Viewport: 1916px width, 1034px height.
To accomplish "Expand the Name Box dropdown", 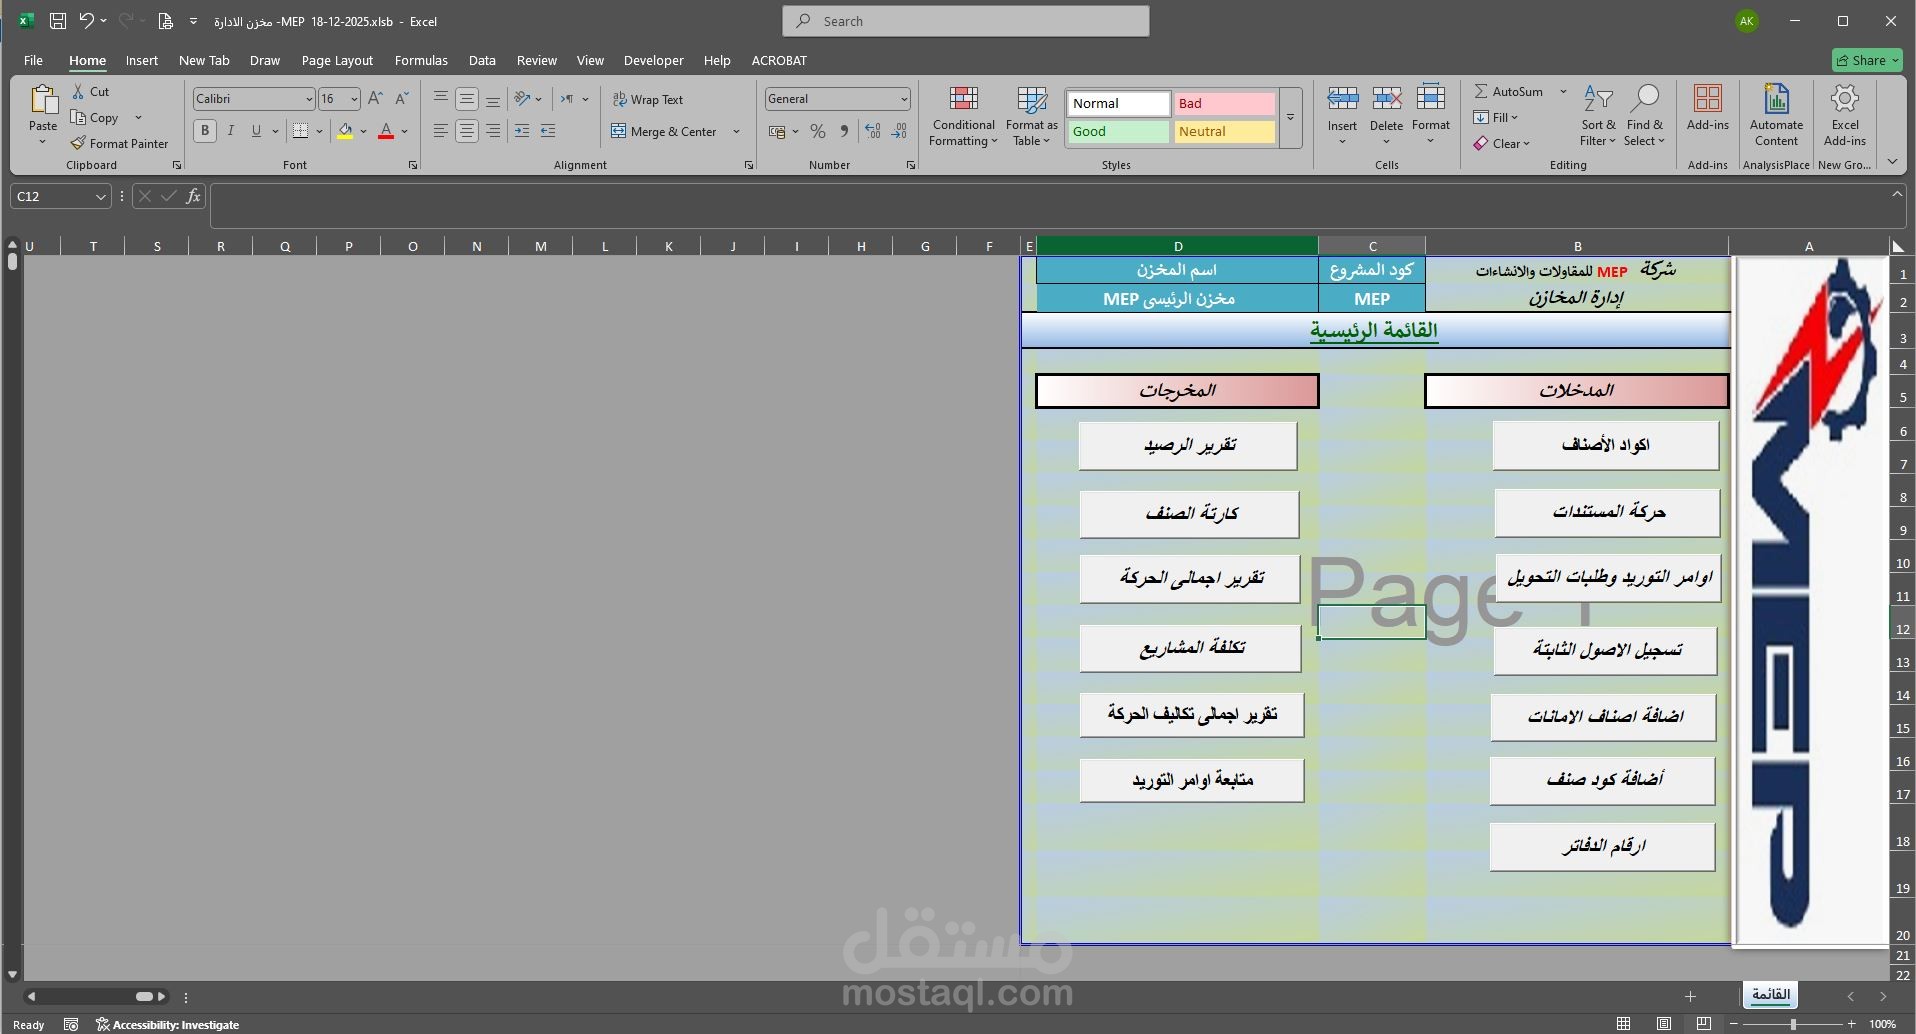I will (x=100, y=197).
